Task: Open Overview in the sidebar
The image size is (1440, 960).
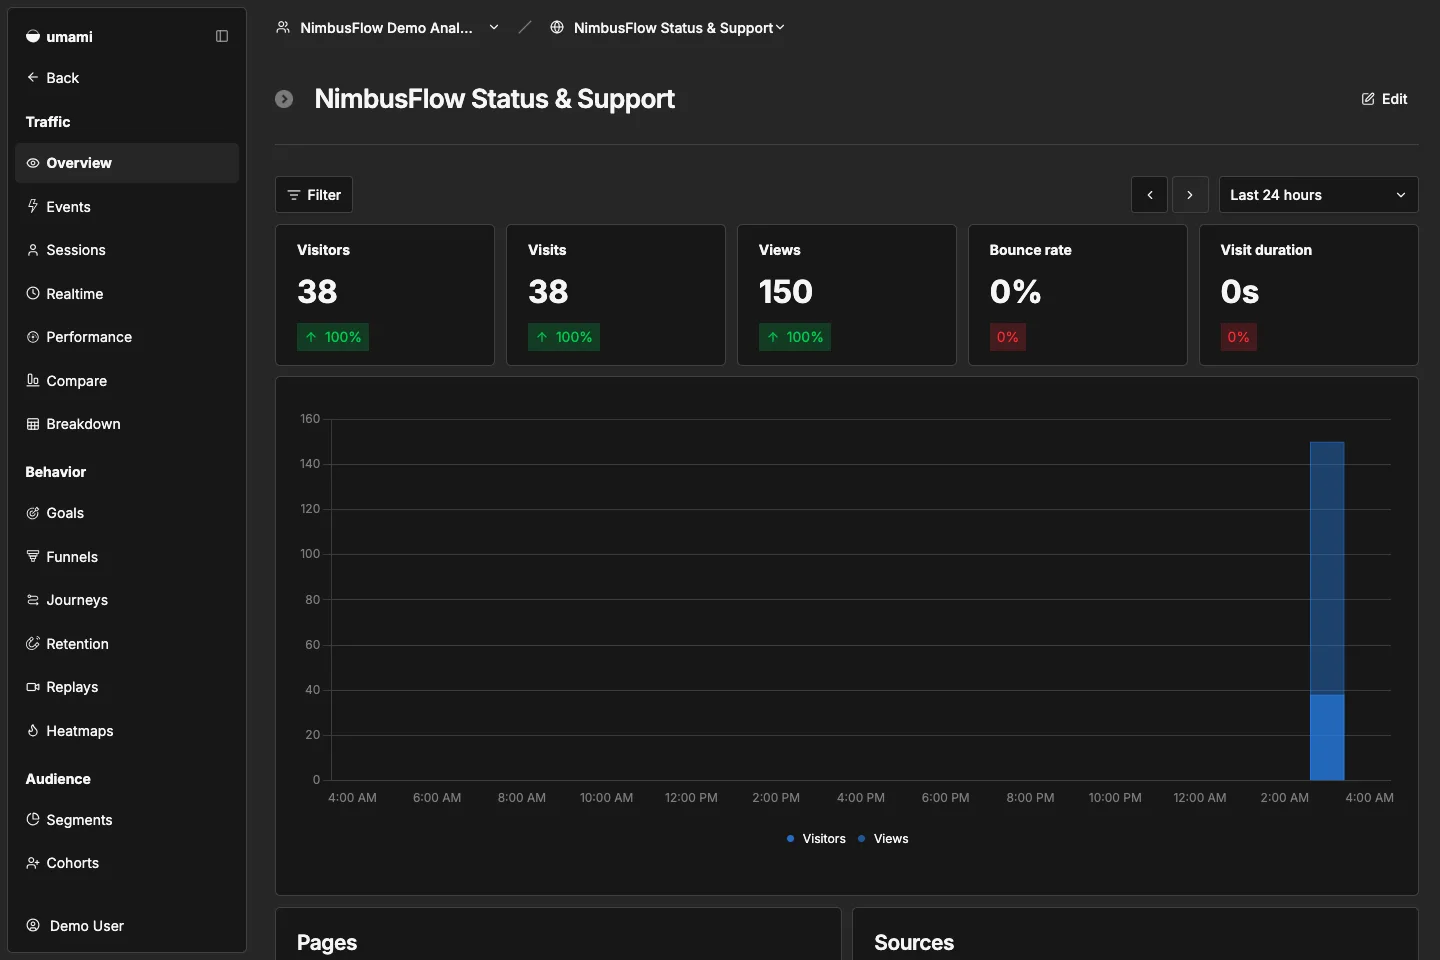Action: pos(127,163)
